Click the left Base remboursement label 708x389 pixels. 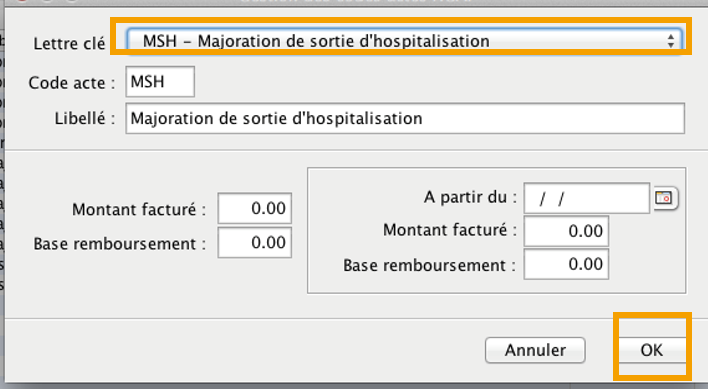[x=120, y=244]
